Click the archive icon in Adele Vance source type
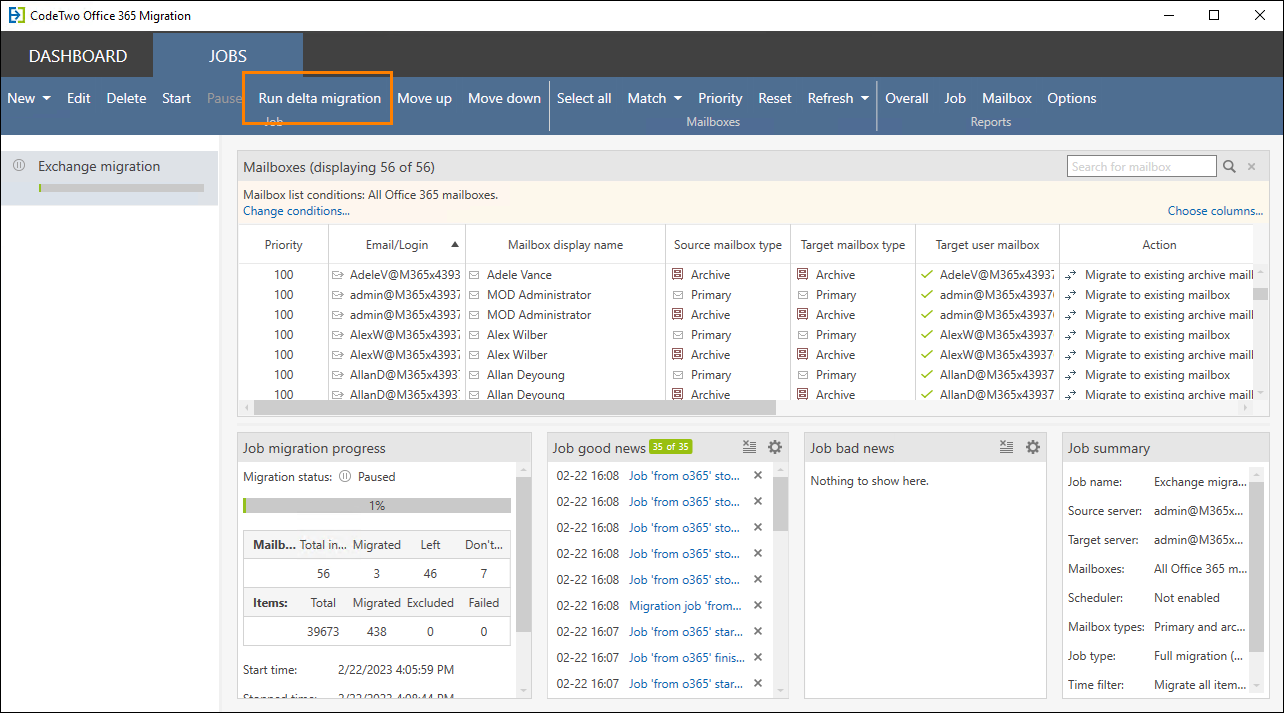Viewport: 1284px width, 713px height. 678,274
